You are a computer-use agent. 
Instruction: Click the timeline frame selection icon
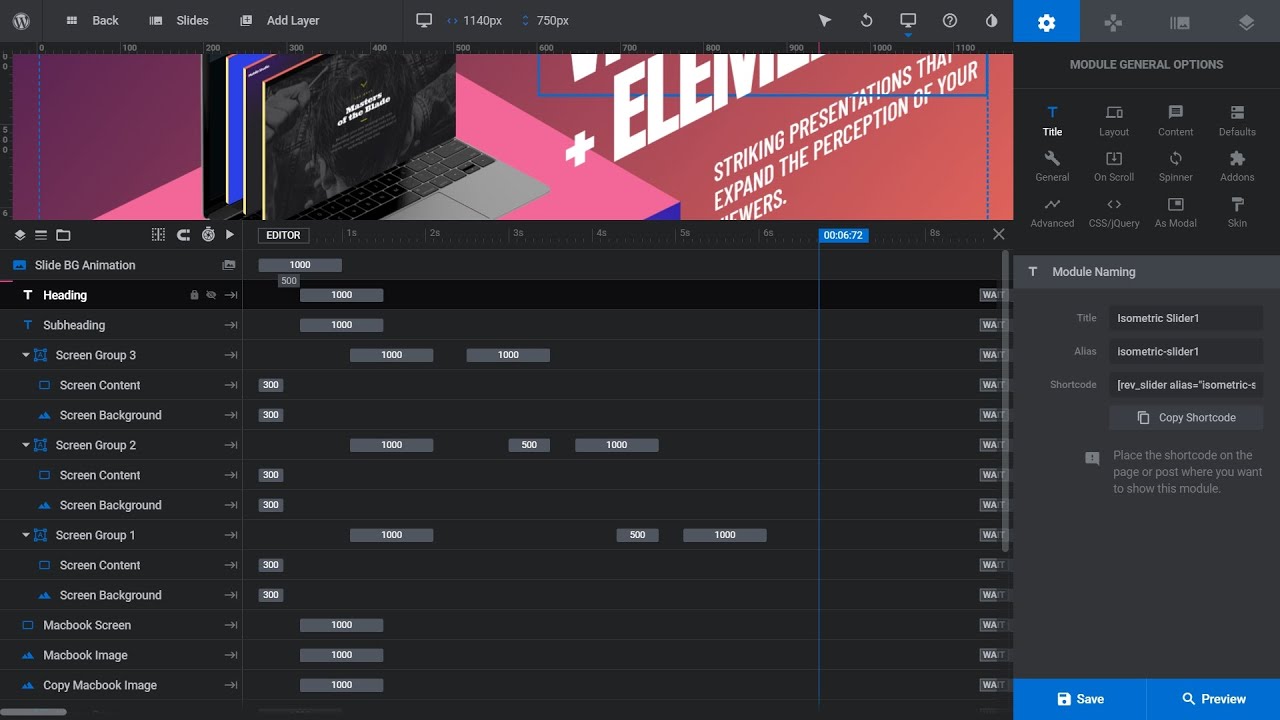pos(158,235)
